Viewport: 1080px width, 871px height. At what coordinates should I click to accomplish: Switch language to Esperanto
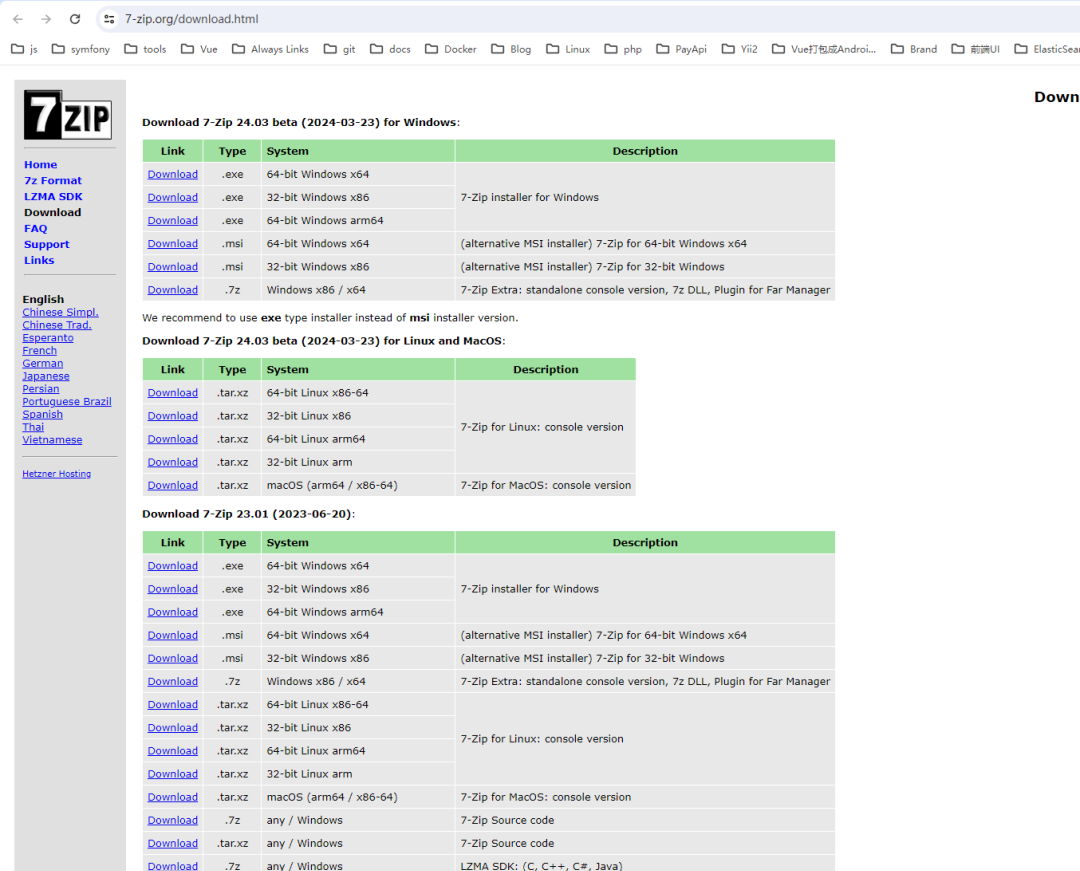tap(48, 338)
